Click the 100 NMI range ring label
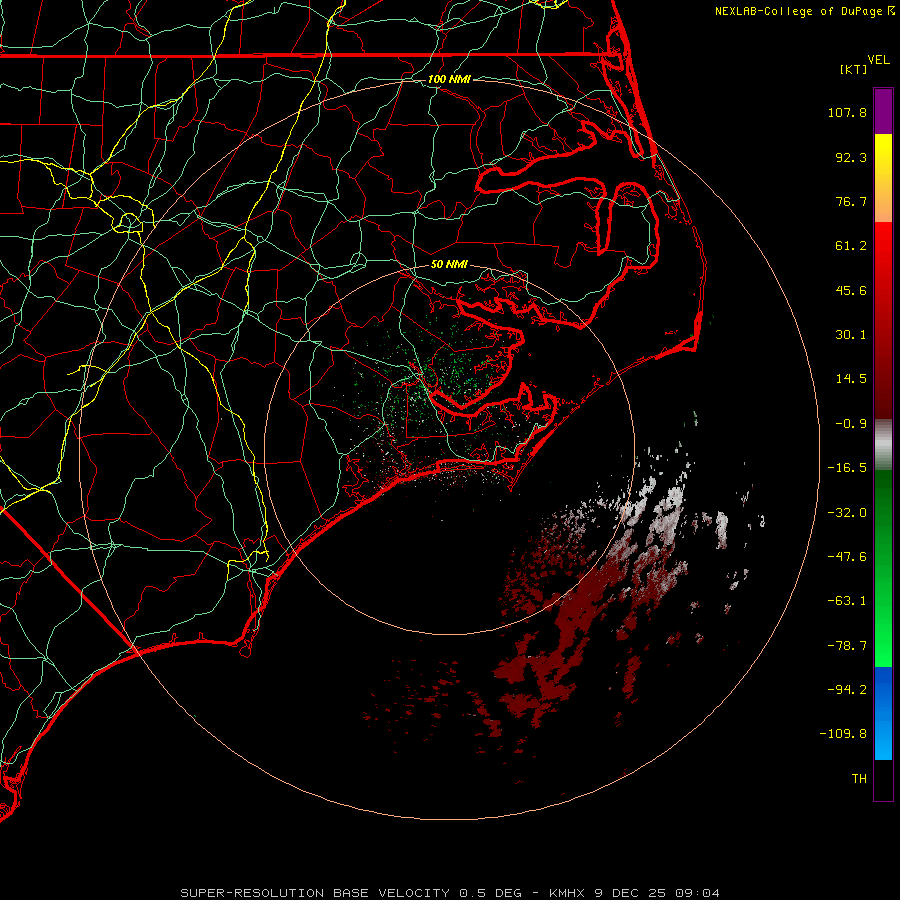Image resolution: width=900 pixels, height=900 pixels. point(449,79)
